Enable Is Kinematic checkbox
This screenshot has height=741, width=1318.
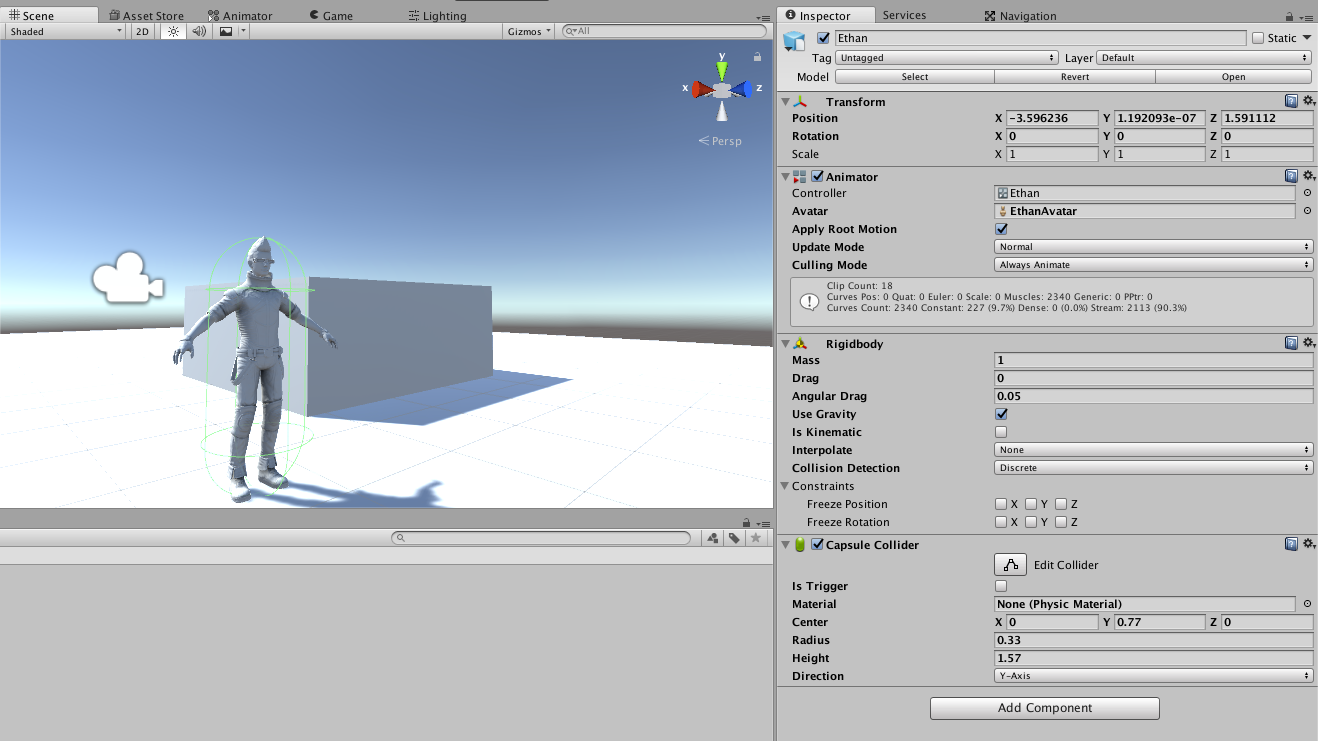pos(1001,432)
